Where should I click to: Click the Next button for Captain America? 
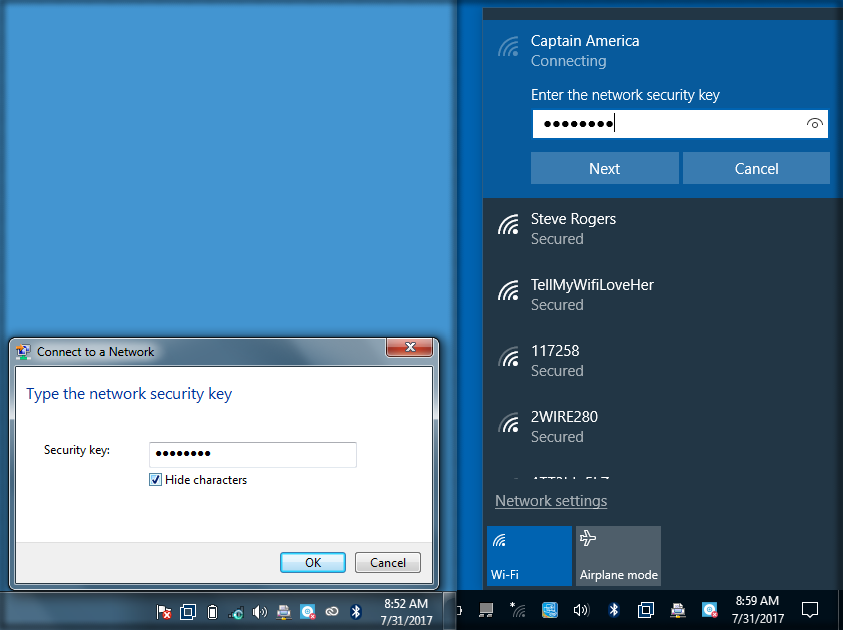coord(604,168)
